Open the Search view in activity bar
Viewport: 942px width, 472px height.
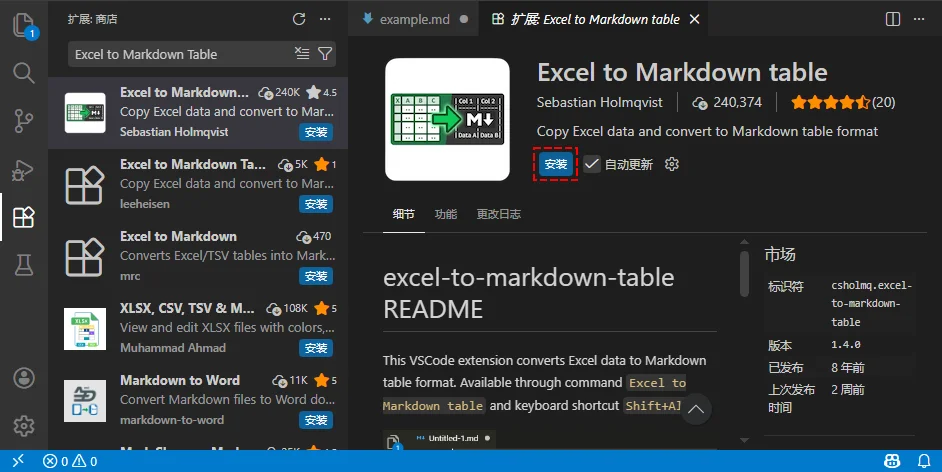point(24,73)
